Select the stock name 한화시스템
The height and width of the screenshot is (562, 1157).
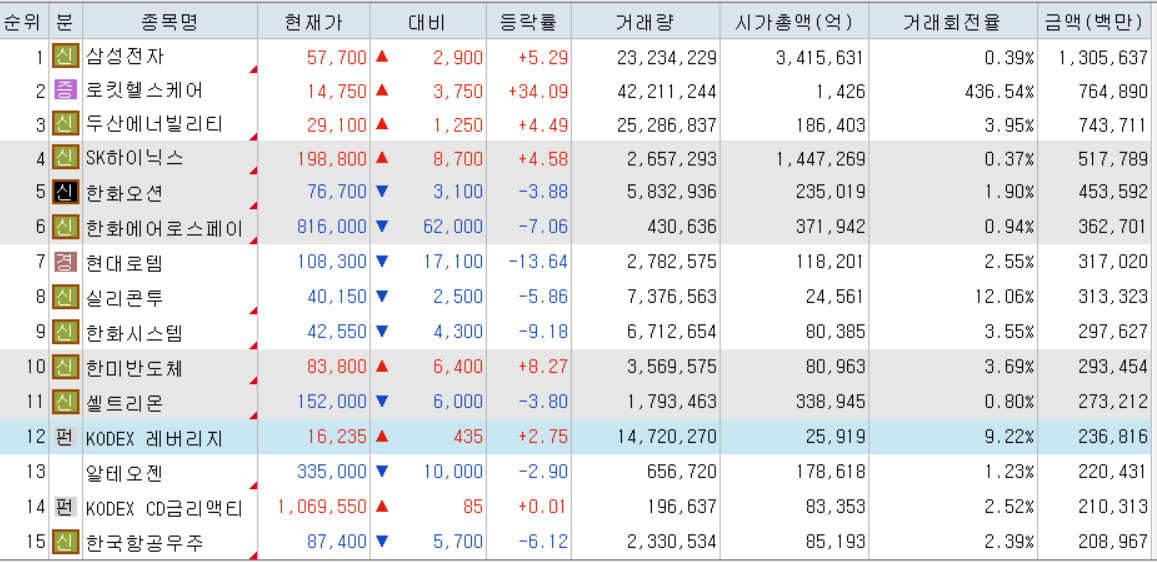(134, 332)
